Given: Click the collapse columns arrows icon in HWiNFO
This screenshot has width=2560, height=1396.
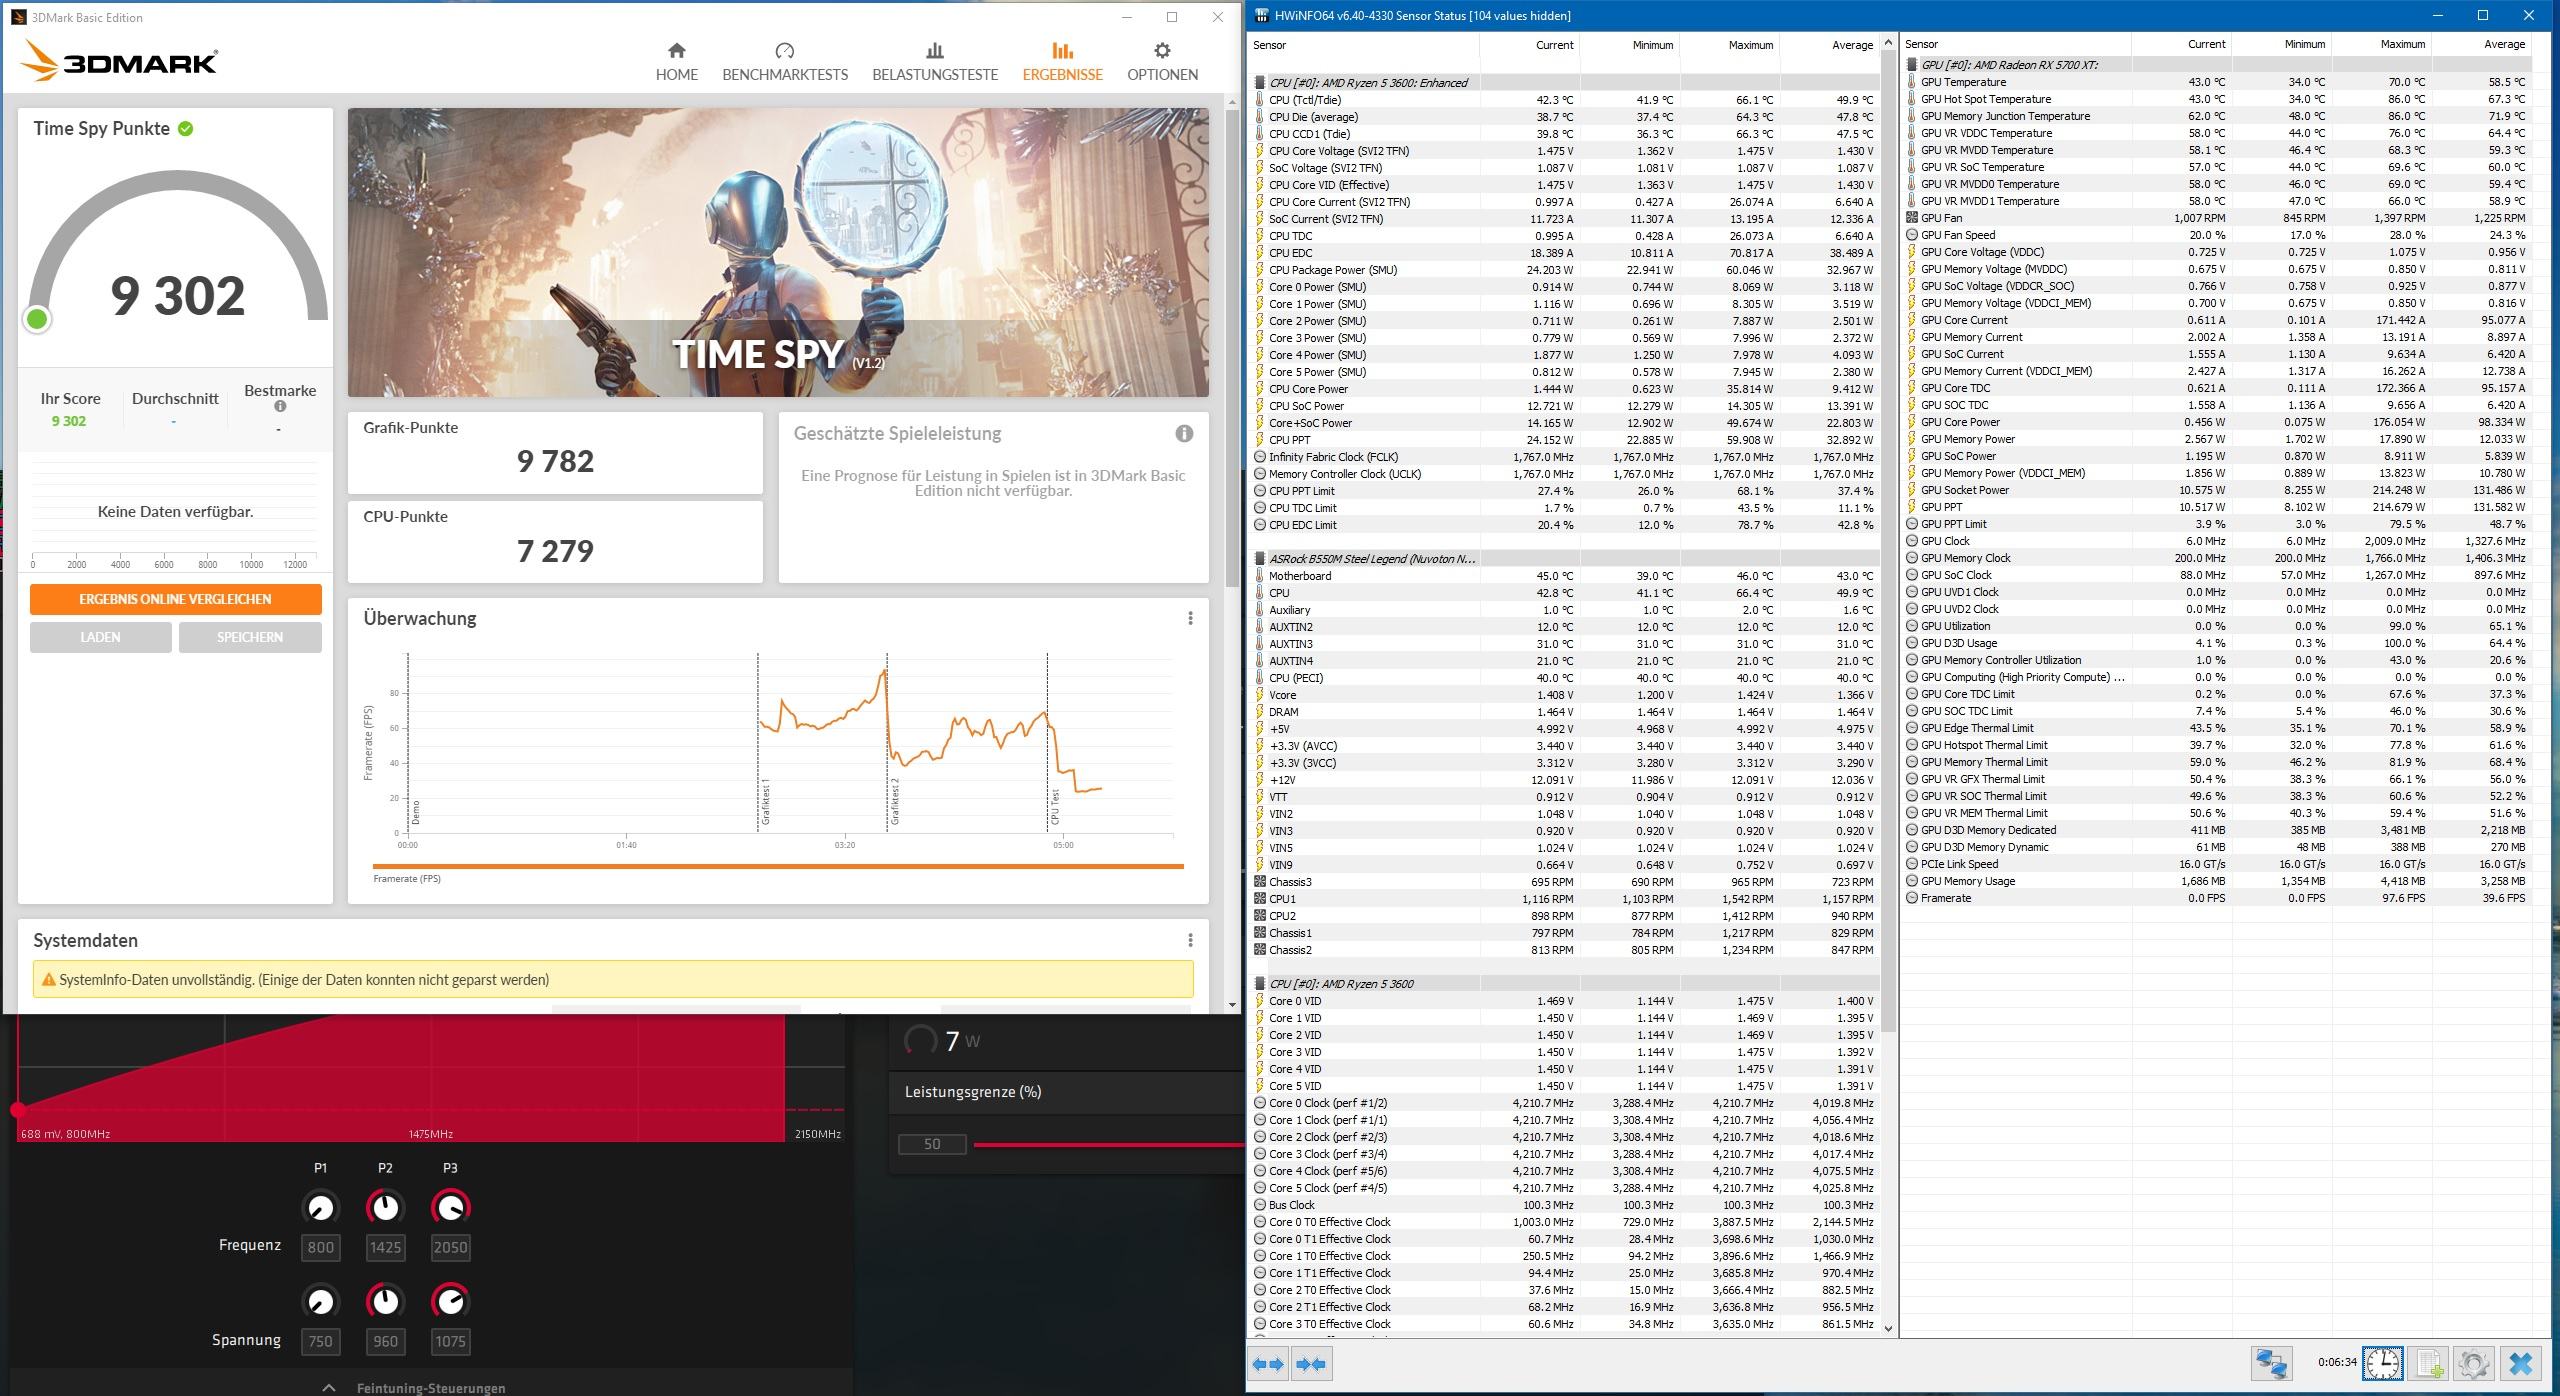Looking at the screenshot, I should tap(1311, 1364).
